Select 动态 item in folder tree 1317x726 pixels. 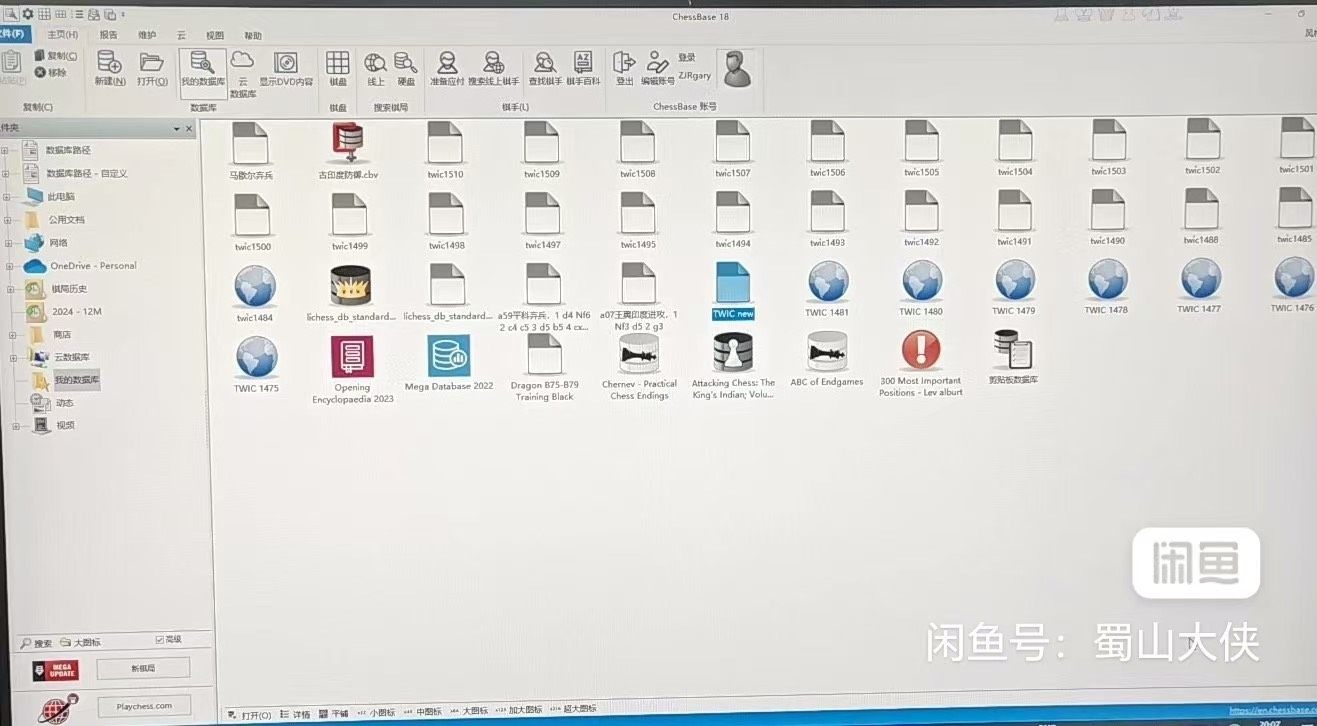[x=64, y=403]
